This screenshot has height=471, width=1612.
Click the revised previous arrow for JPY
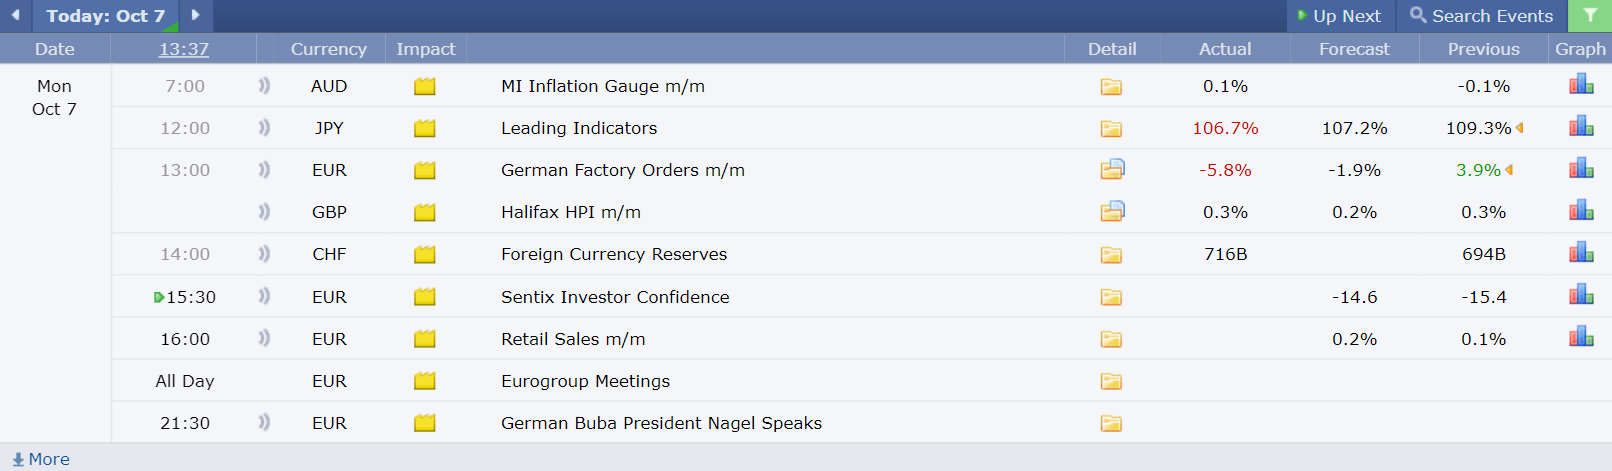tap(1520, 128)
